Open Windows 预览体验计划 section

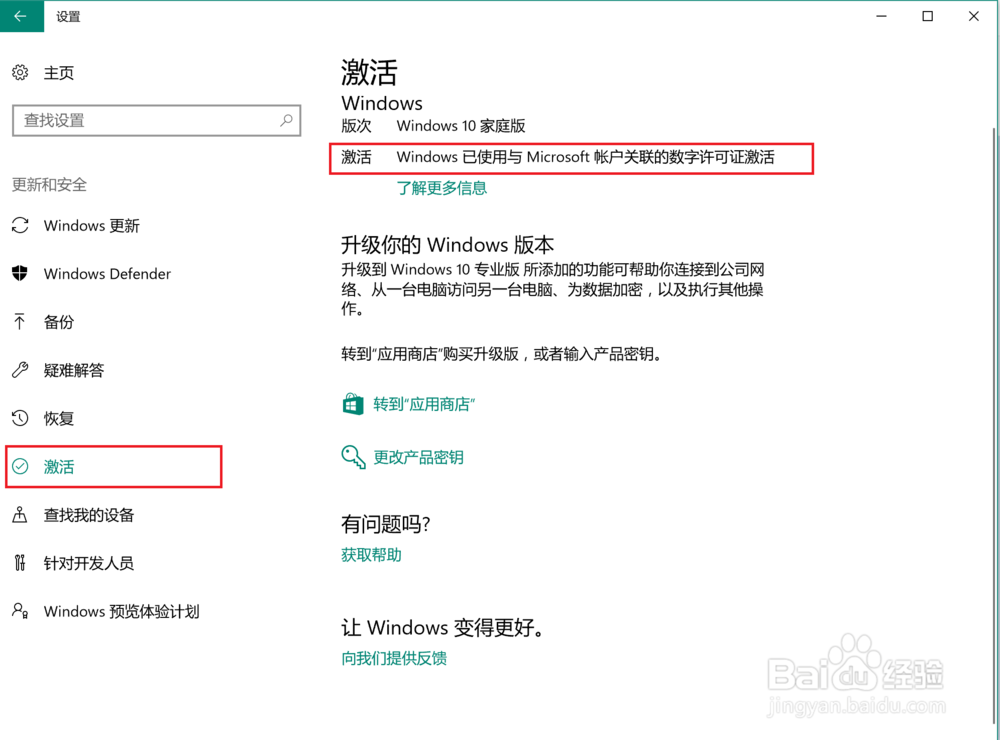click(x=122, y=611)
